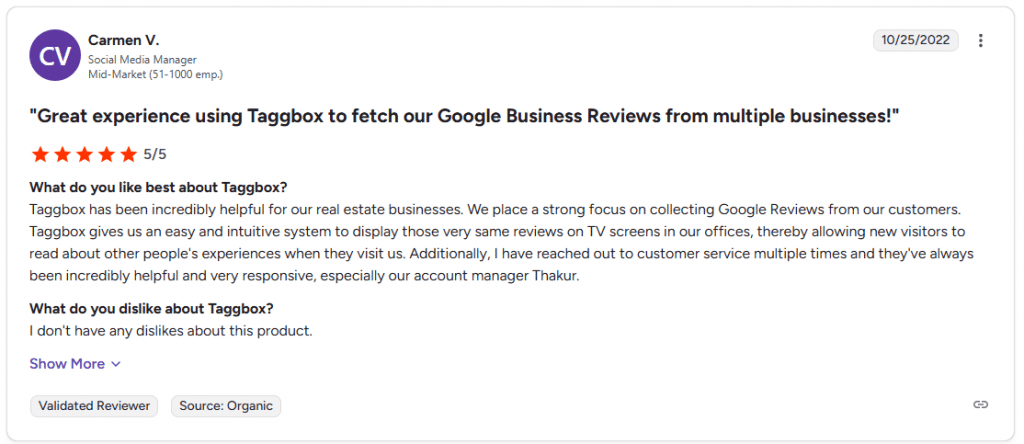Click the 5/5 rating score
Viewport: 1024px width, 444px height.
(x=155, y=154)
